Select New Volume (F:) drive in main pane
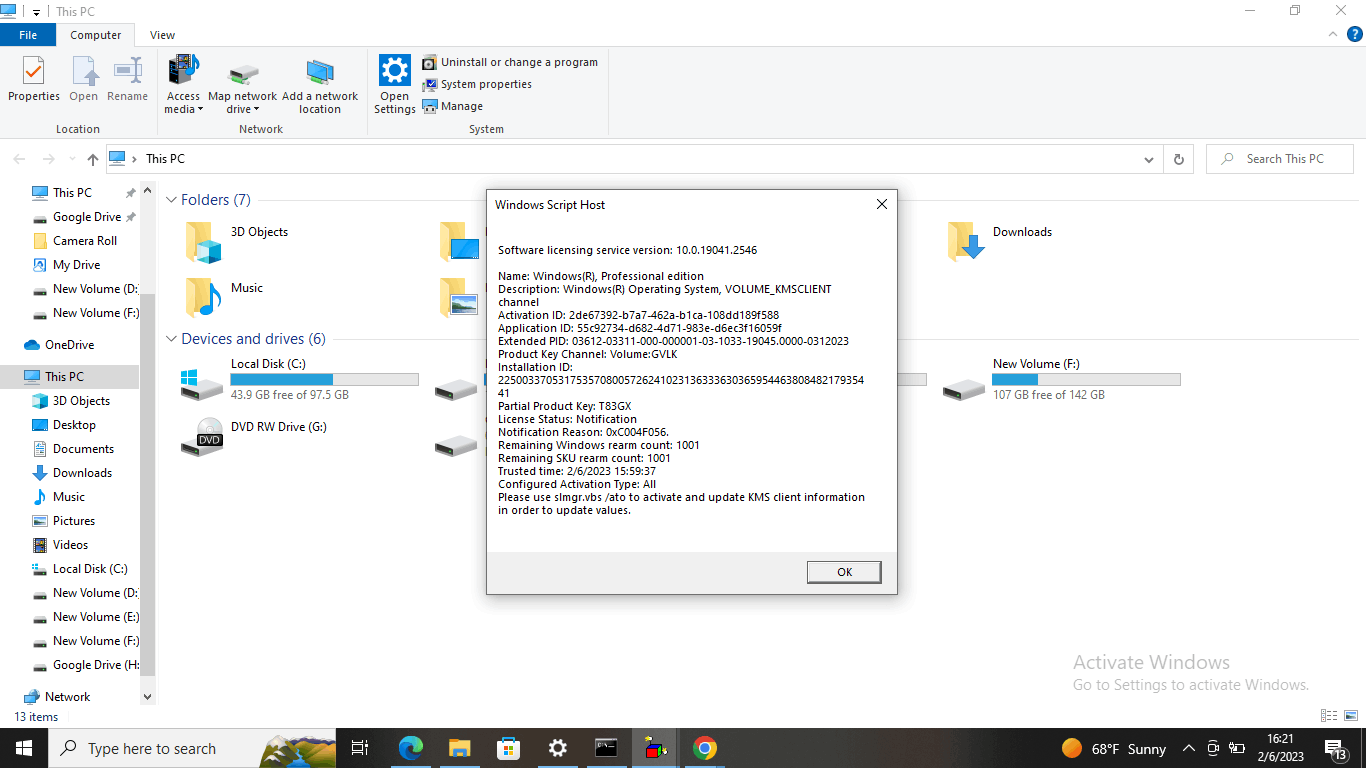1366x768 pixels. click(1062, 380)
